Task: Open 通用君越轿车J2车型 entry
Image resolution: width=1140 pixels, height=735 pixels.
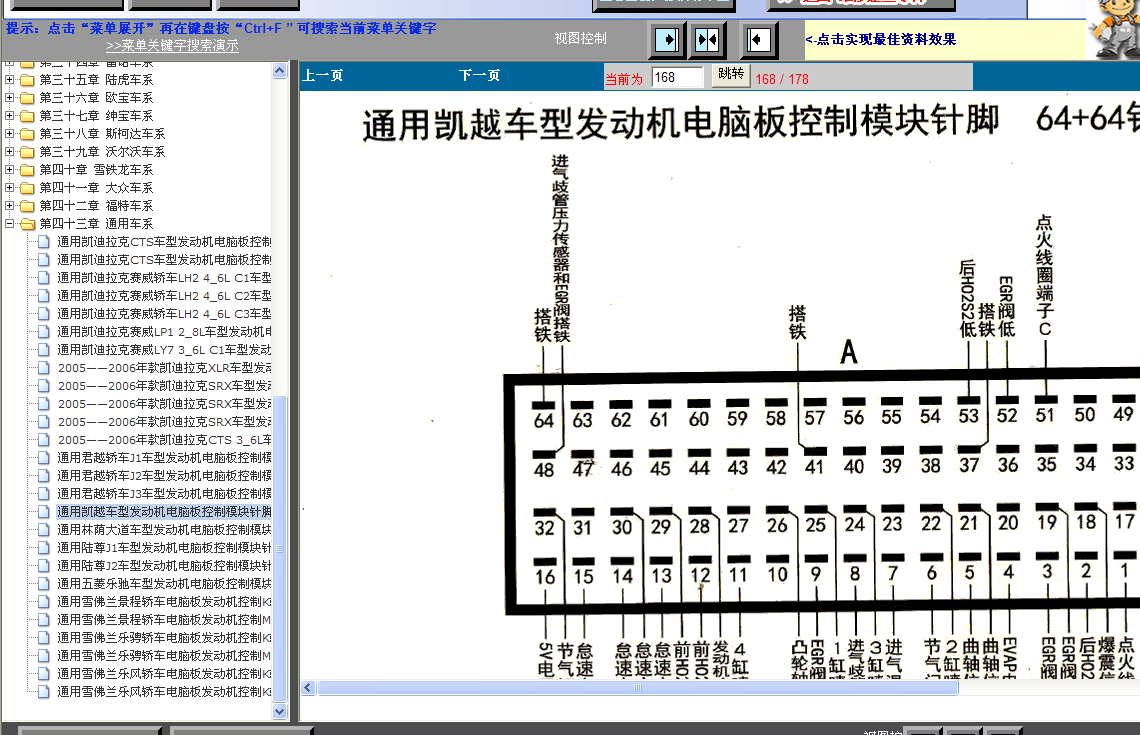Action: coord(164,475)
